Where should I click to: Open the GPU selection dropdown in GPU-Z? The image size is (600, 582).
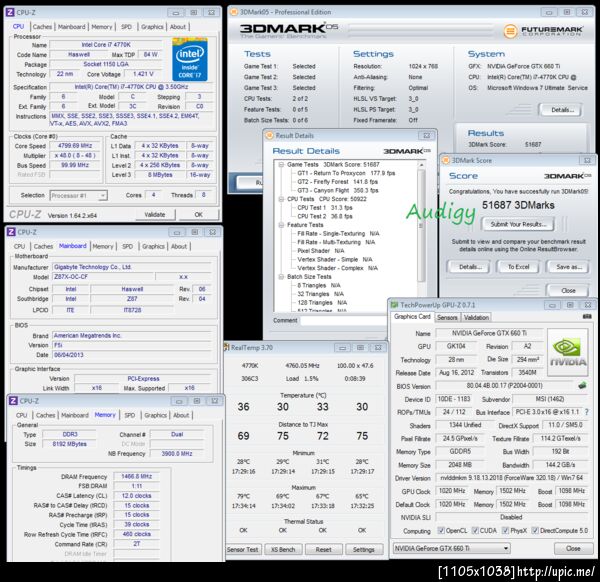click(x=452, y=548)
